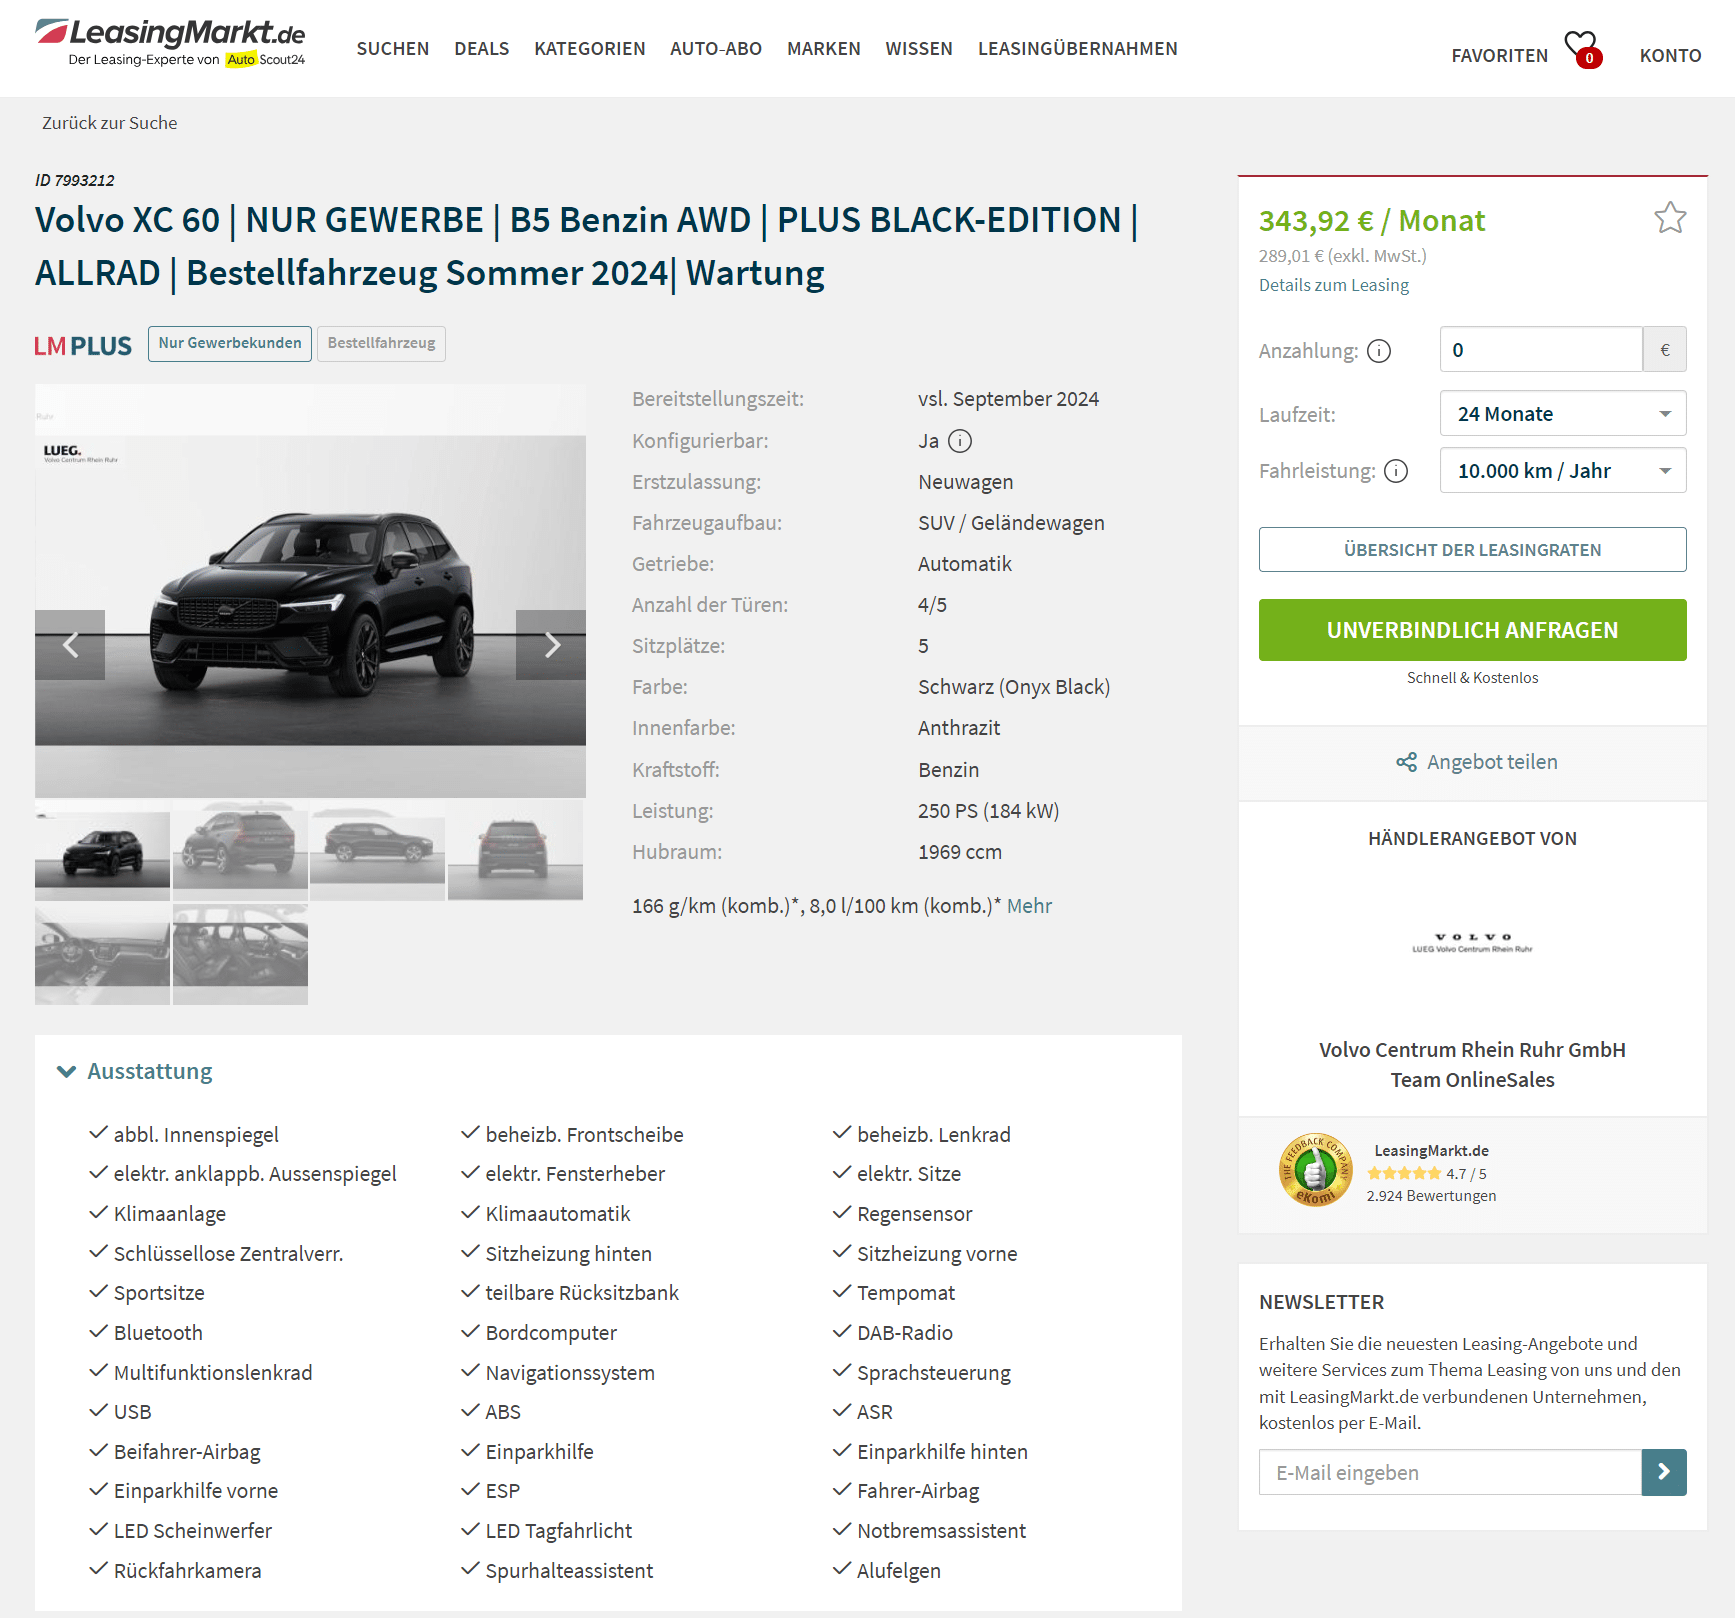Click the Navigationssystem feature entry
The image size is (1735, 1618).
pos(570,1373)
